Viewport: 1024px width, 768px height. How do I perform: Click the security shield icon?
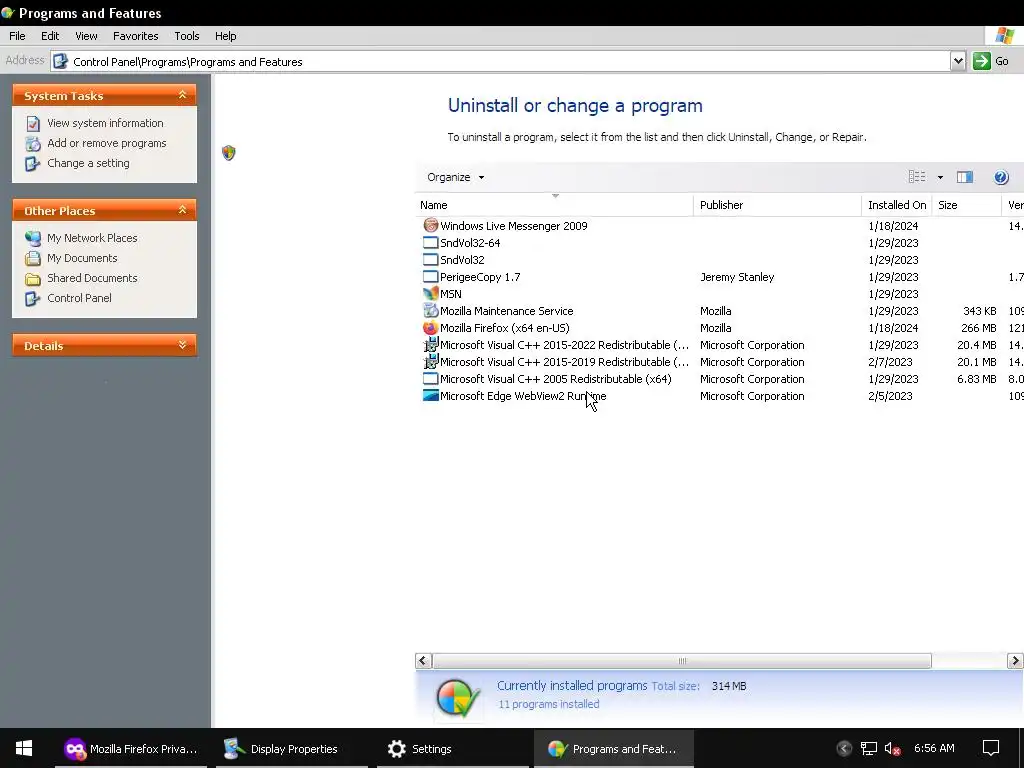[x=229, y=153]
